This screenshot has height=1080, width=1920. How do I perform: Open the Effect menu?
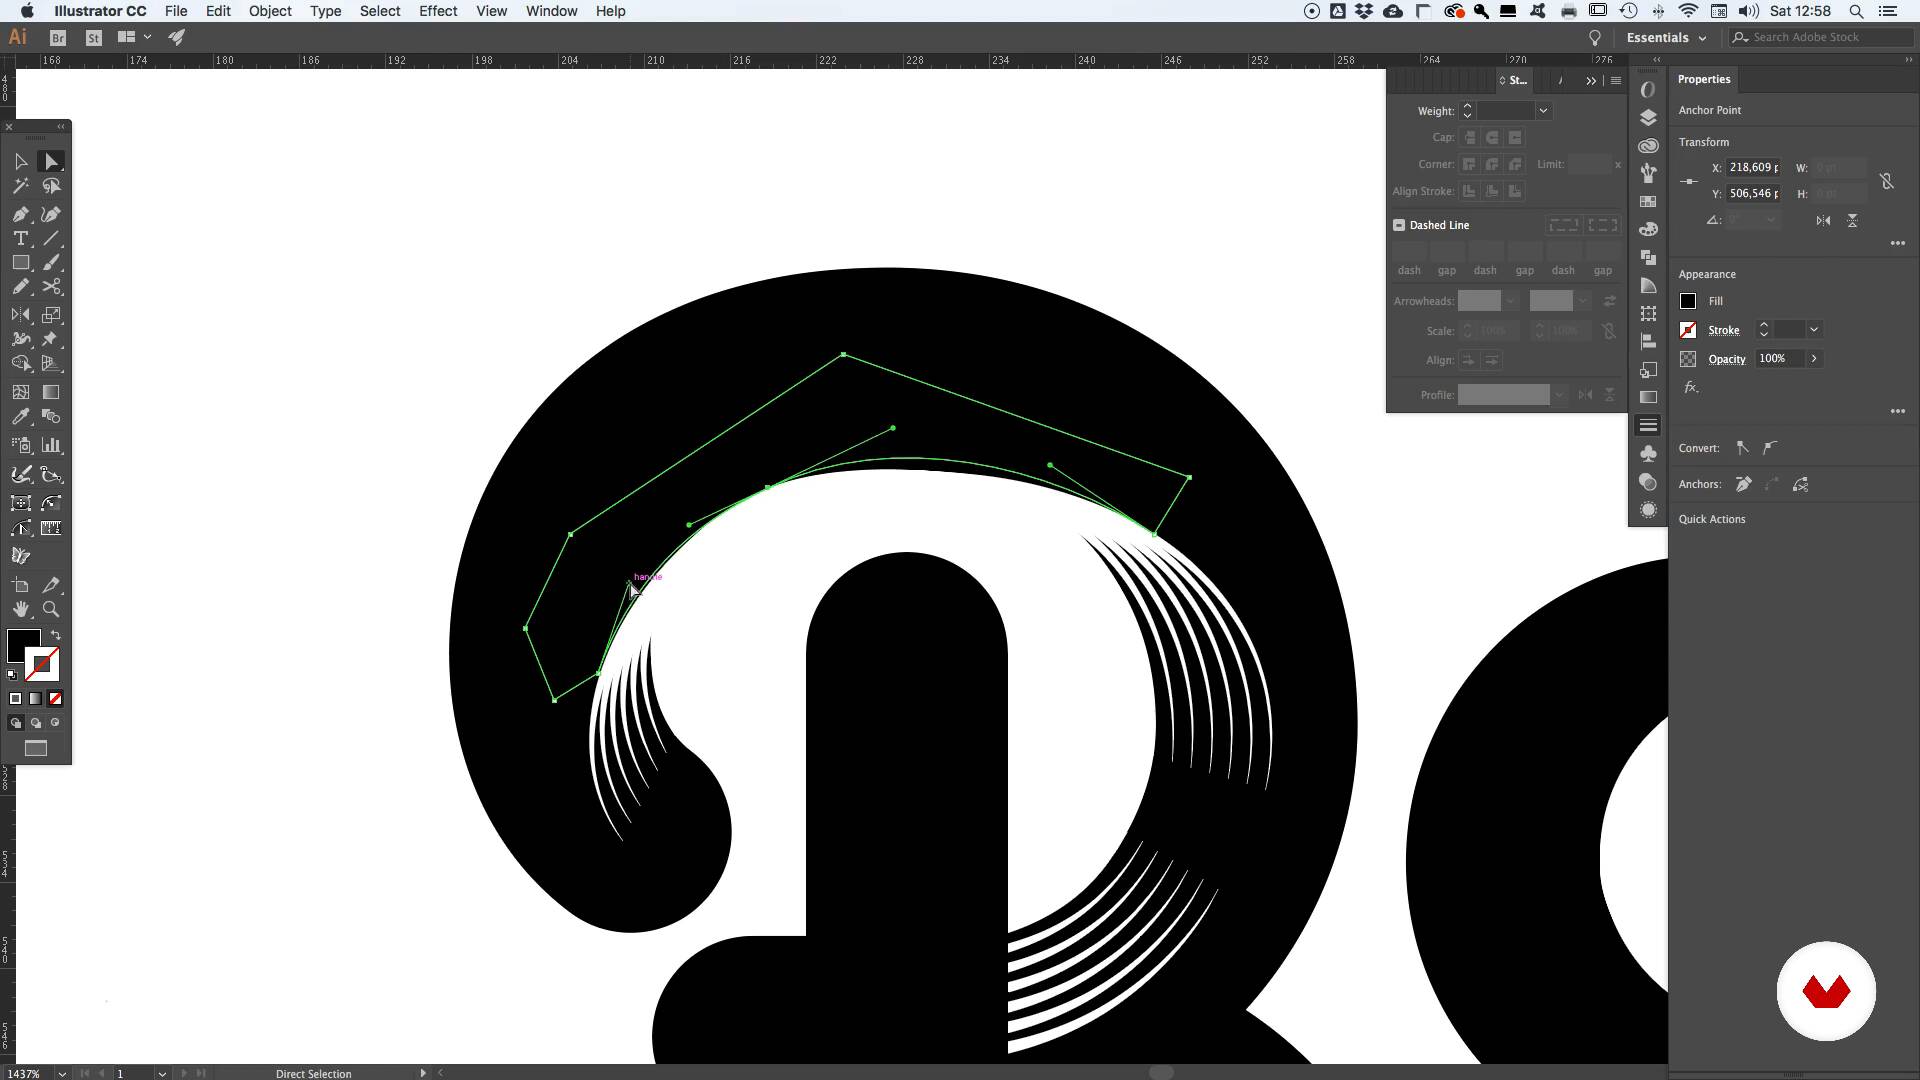pyautogui.click(x=438, y=11)
